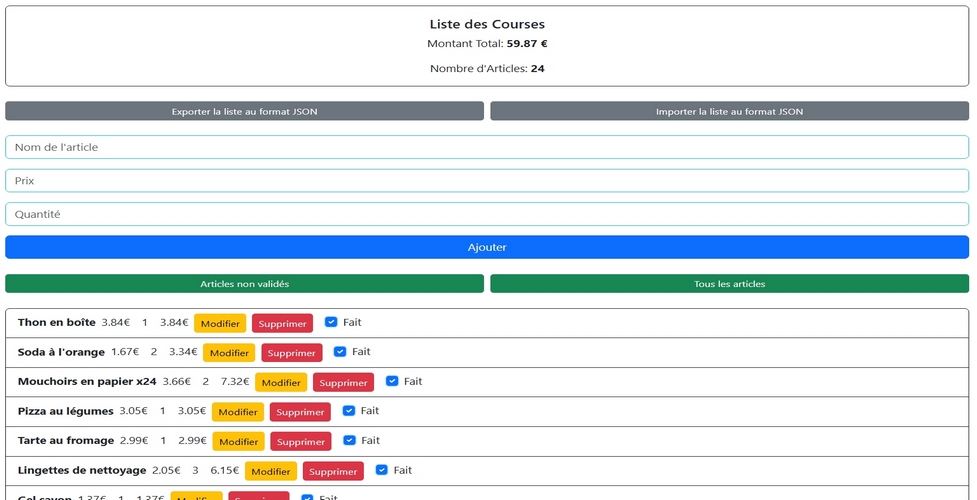The height and width of the screenshot is (500, 977).
Task: Uncheck Fait for Soda à l'orange
Action: 340,352
